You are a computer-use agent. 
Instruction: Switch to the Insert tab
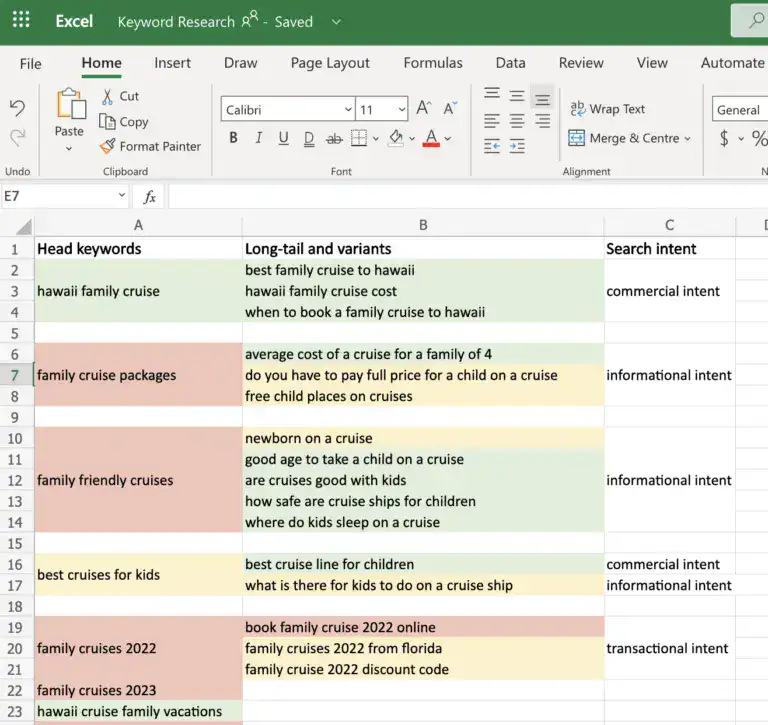click(x=172, y=62)
